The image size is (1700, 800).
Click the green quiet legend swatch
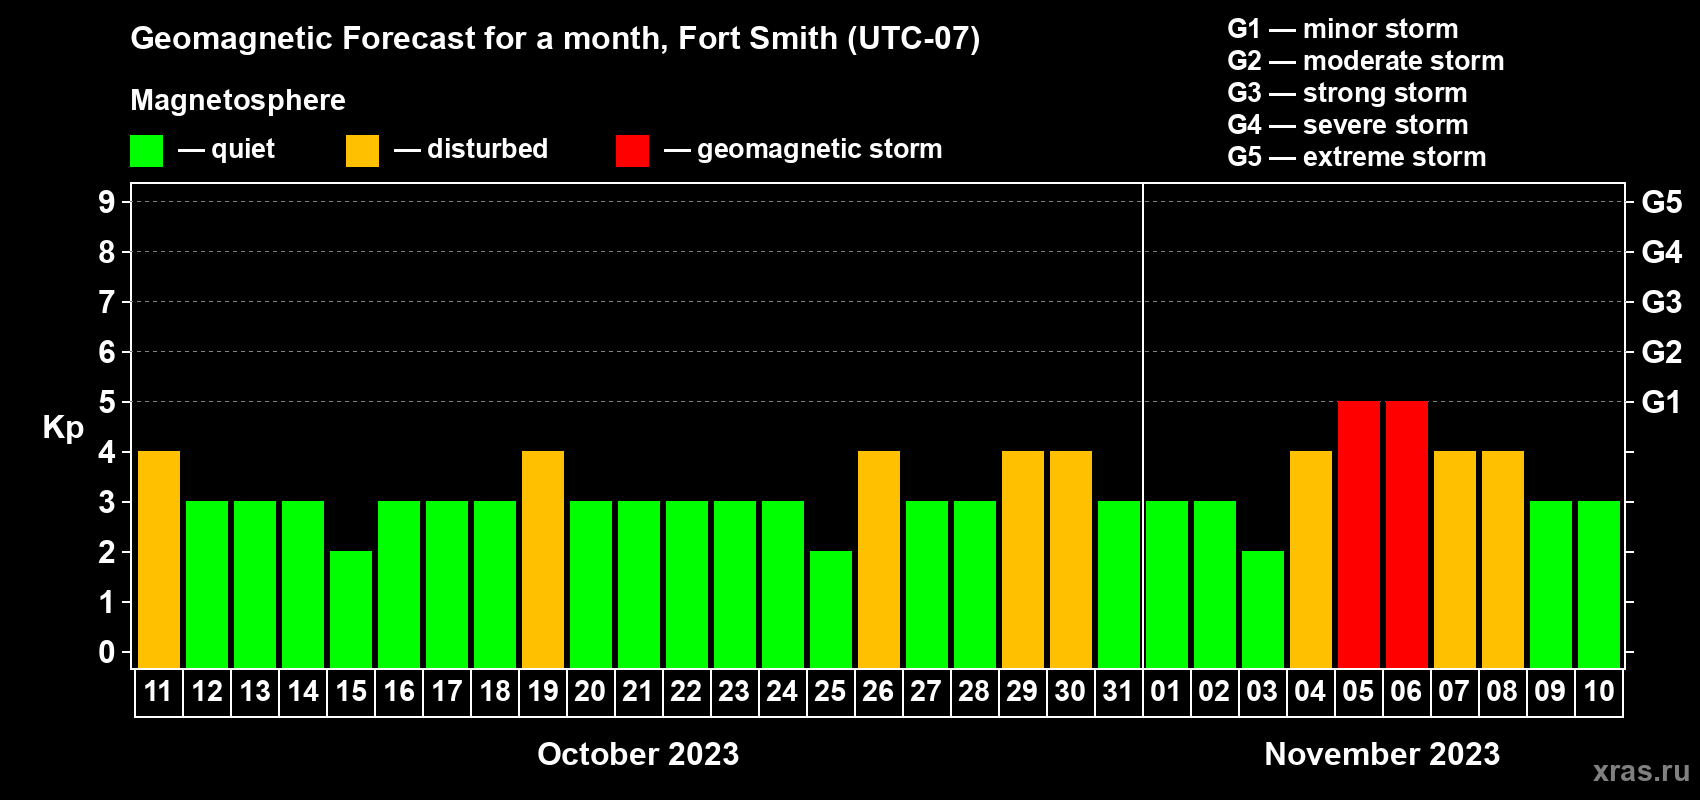point(147,151)
